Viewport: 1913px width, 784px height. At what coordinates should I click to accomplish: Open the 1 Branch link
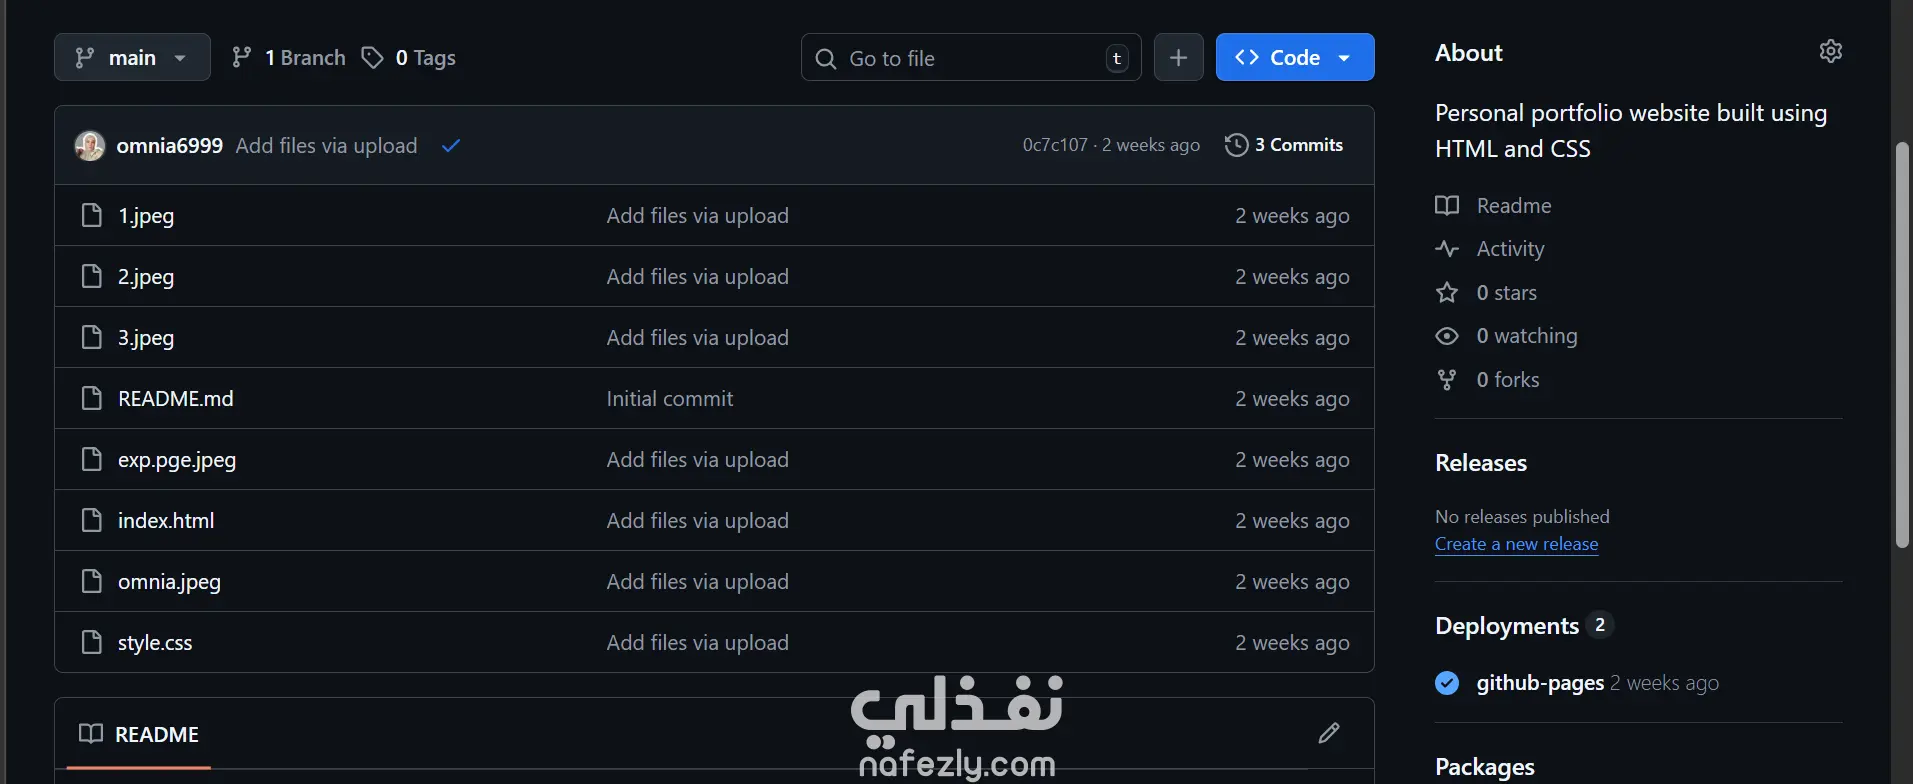click(288, 58)
